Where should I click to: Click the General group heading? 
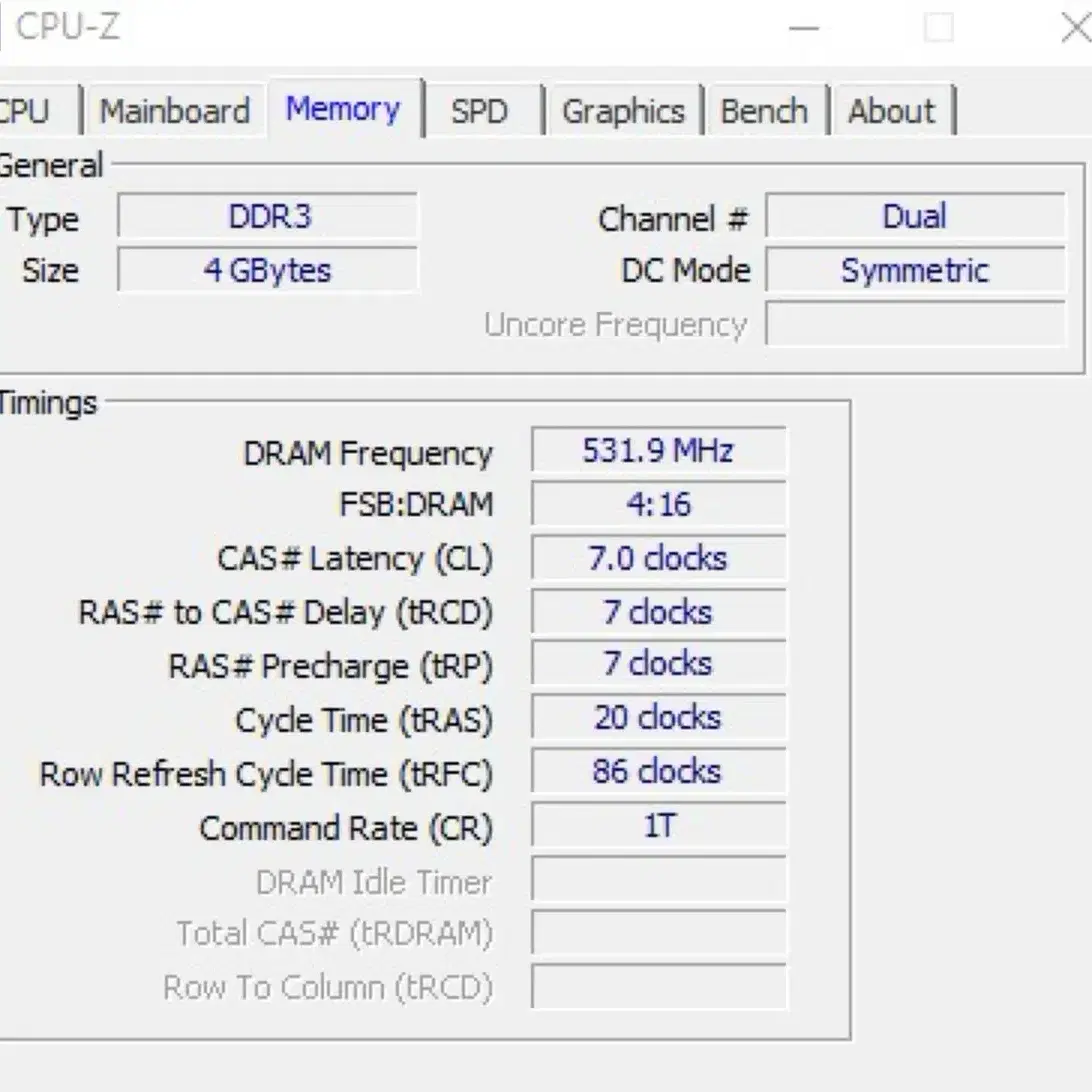[x=51, y=166]
